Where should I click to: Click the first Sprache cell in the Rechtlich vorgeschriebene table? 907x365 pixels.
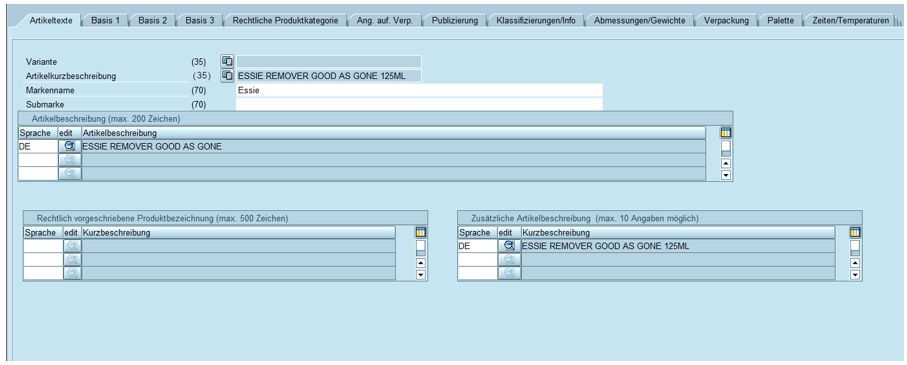click(43, 246)
